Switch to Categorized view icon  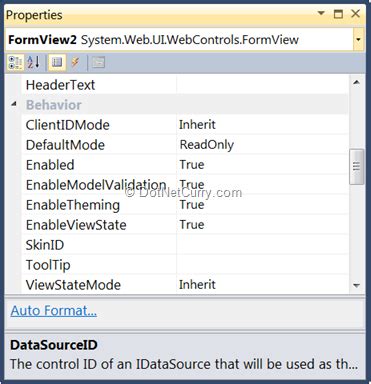pos(15,62)
